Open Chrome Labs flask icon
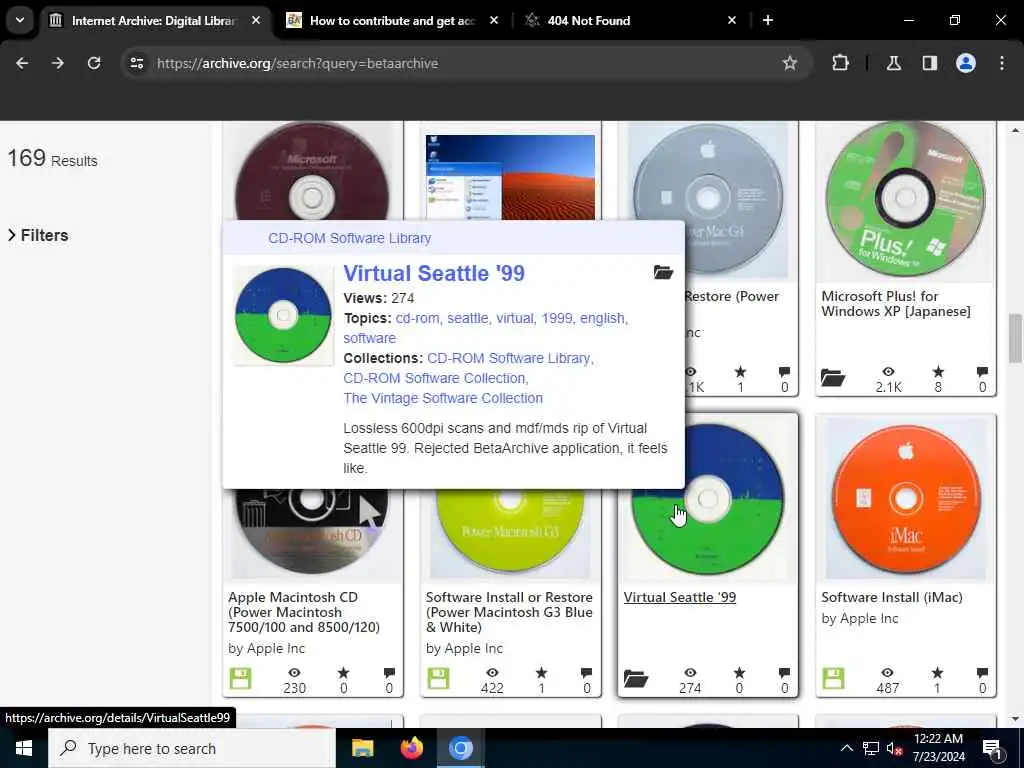This screenshot has width=1024, height=768. tap(893, 63)
